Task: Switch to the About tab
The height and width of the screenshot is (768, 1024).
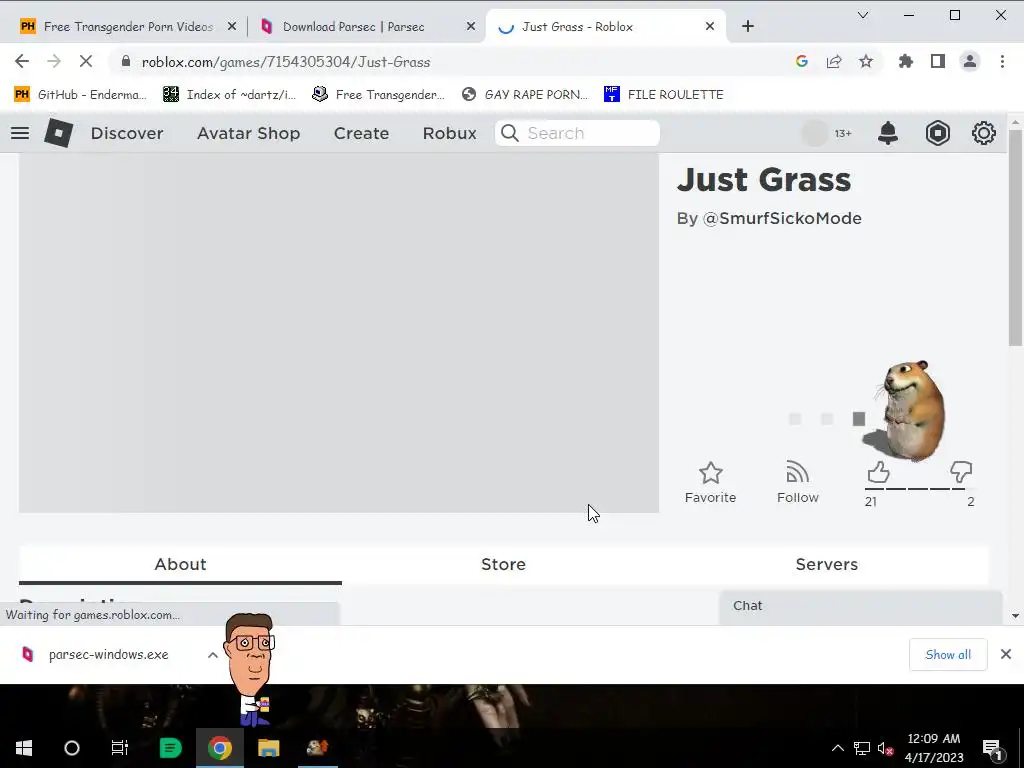Action: pyautogui.click(x=180, y=564)
